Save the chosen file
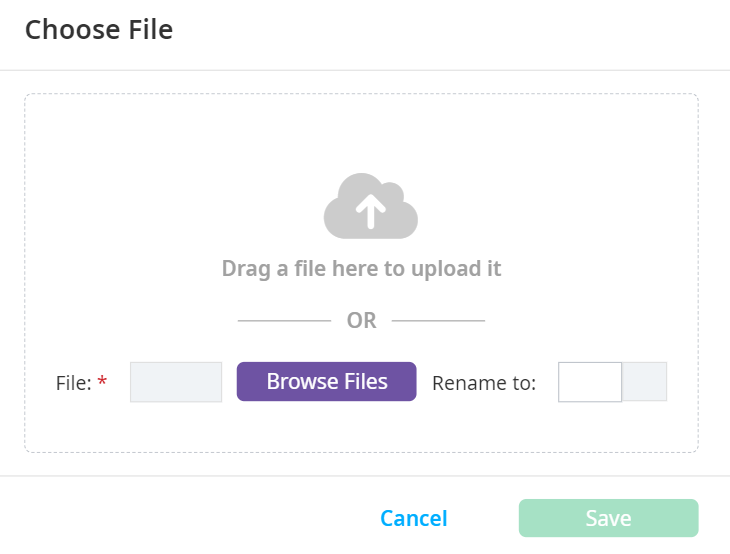 pyautogui.click(x=608, y=518)
